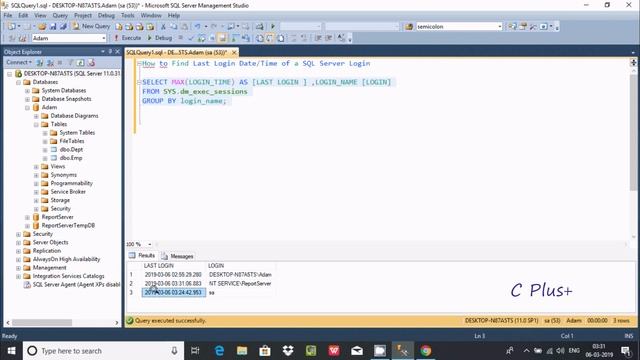Open the Tools menu

pos(127,15)
